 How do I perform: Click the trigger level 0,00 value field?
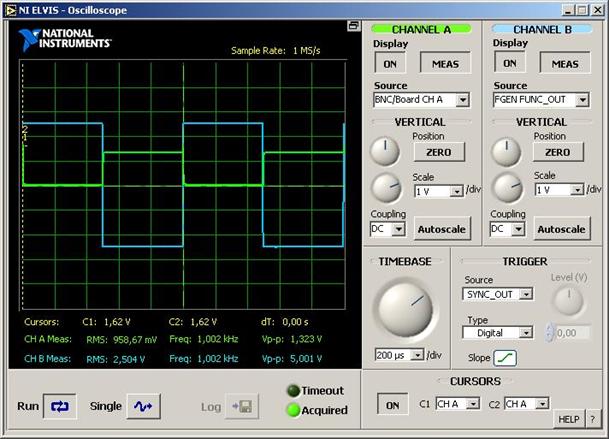click(572, 333)
